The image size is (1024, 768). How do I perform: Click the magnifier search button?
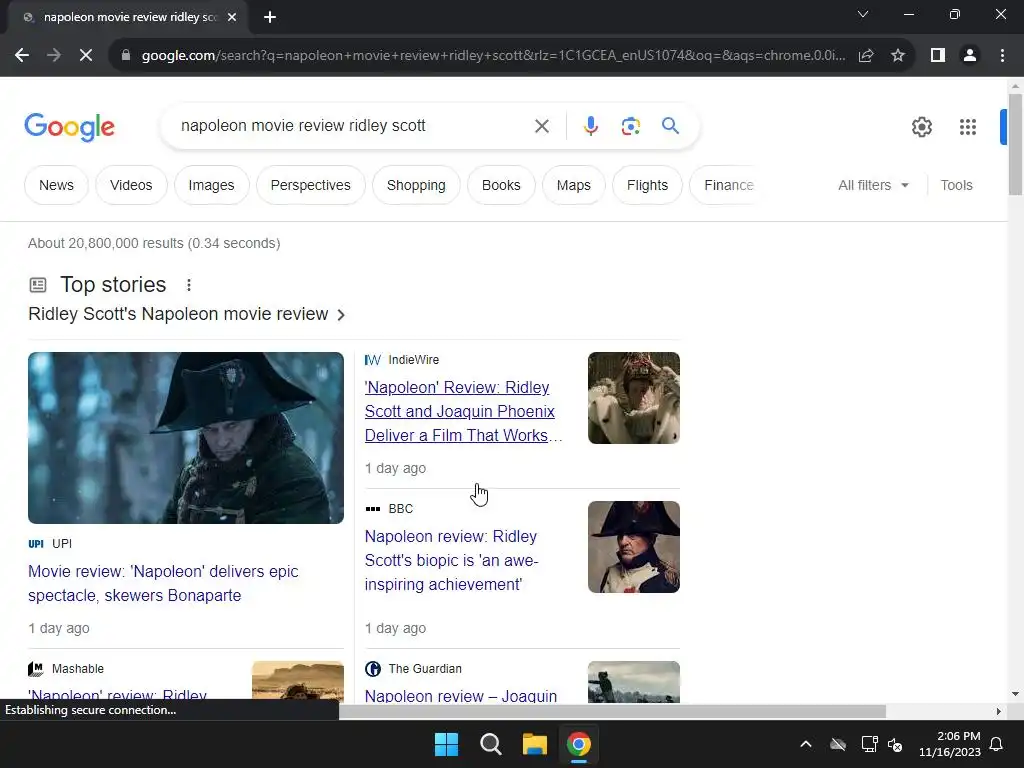click(x=670, y=125)
